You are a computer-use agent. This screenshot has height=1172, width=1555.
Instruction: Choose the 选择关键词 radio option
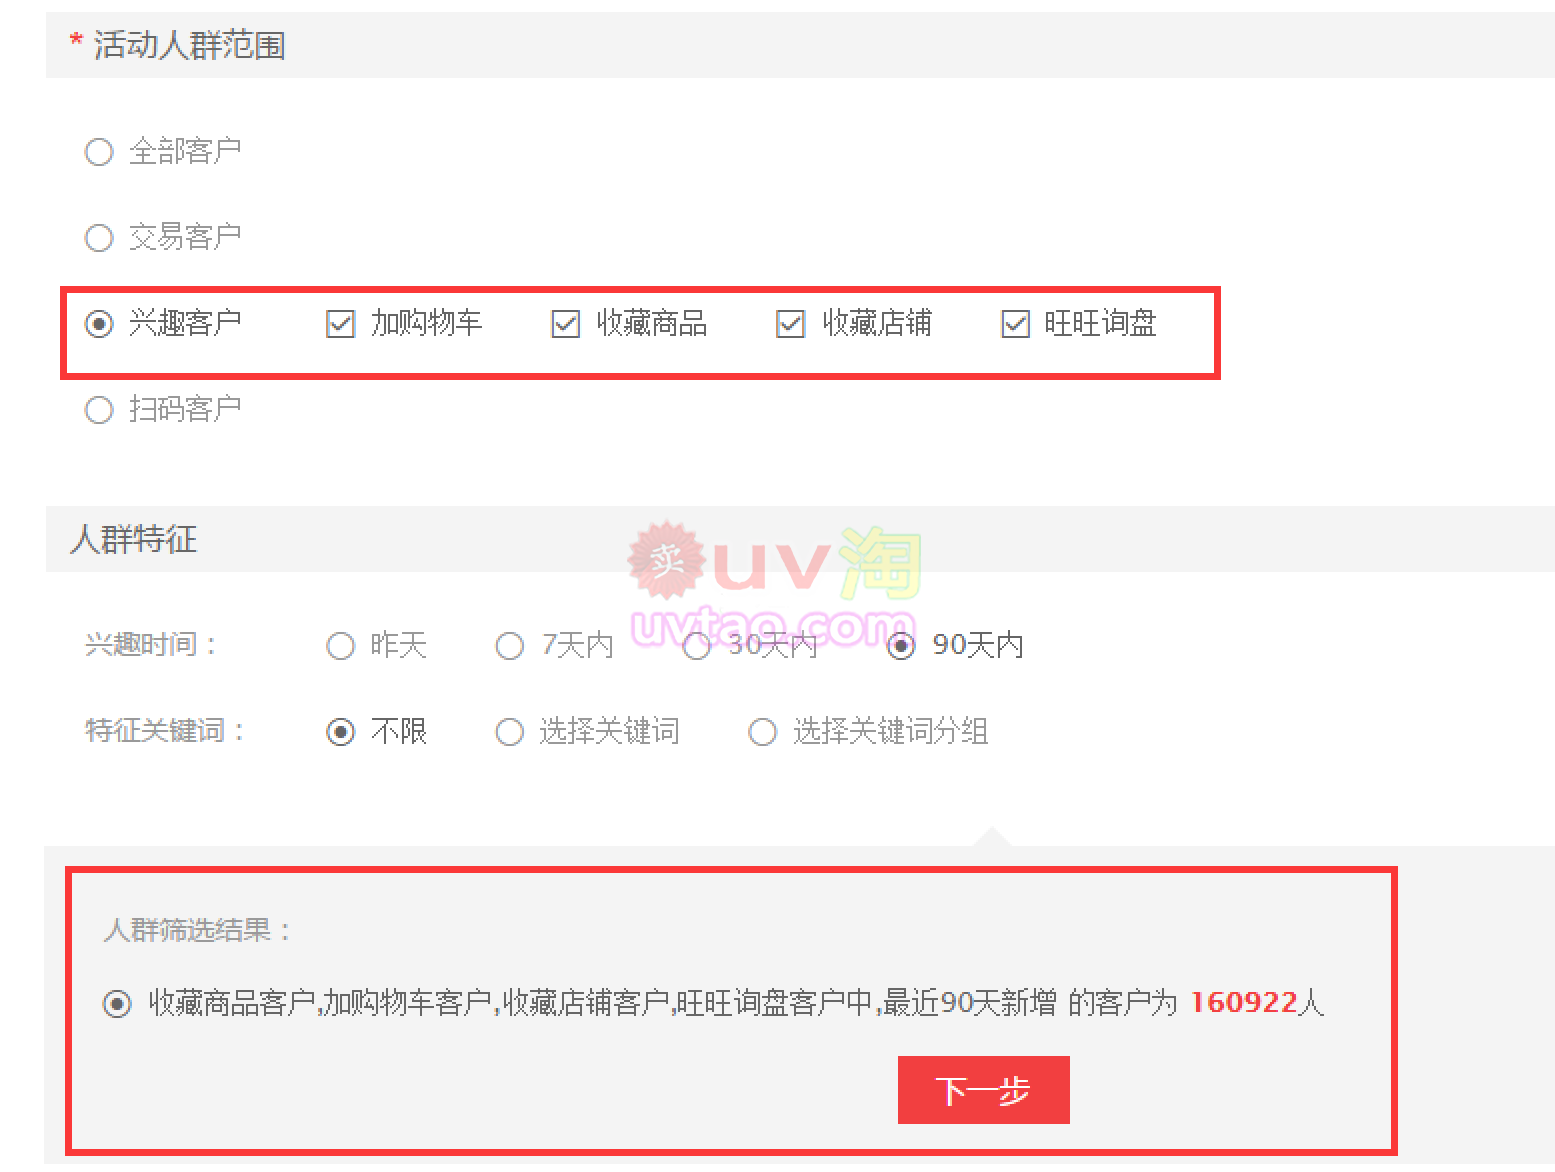(x=510, y=732)
